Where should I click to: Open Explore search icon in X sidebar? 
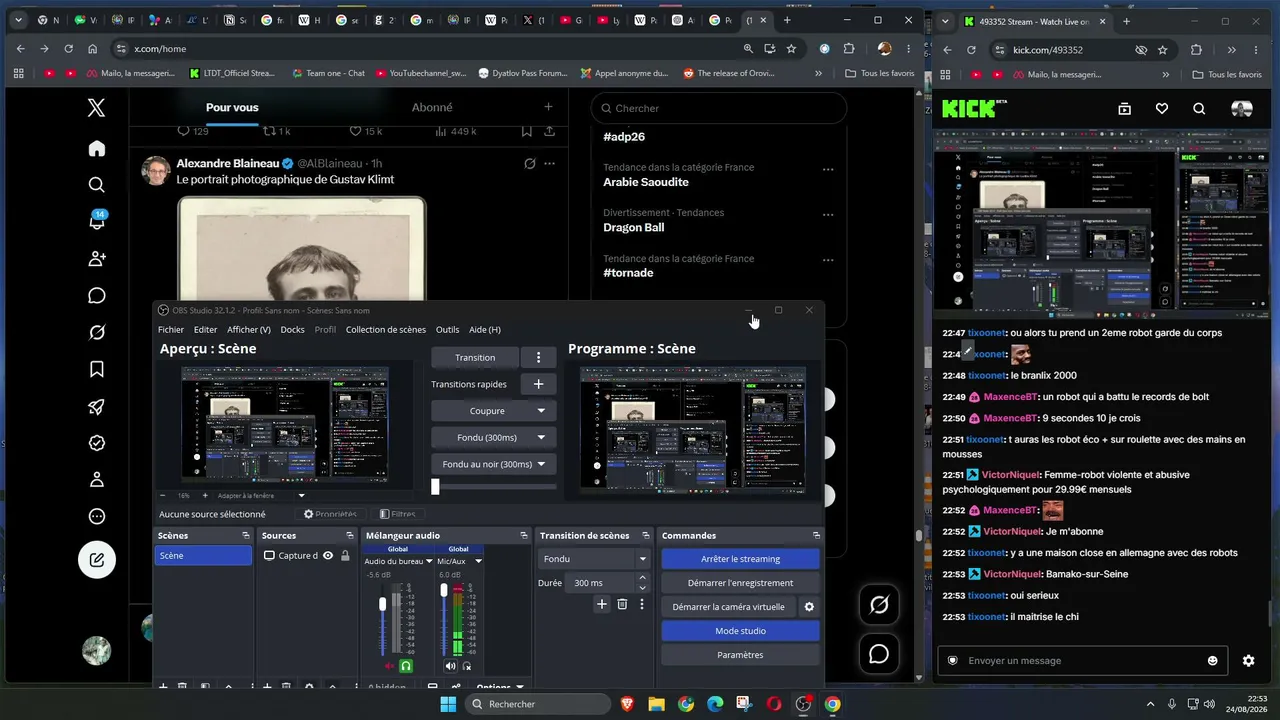pos(97,185)
